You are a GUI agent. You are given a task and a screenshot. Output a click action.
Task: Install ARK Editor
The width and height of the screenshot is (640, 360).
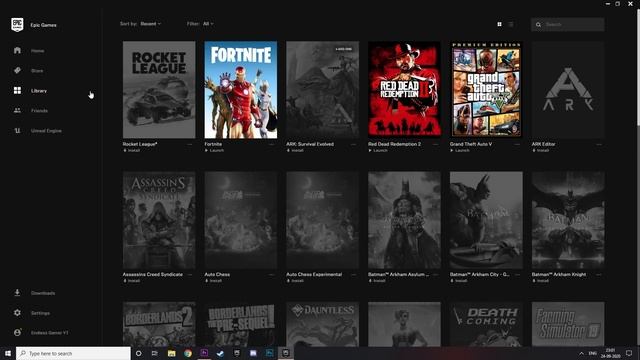click(541, 151)
